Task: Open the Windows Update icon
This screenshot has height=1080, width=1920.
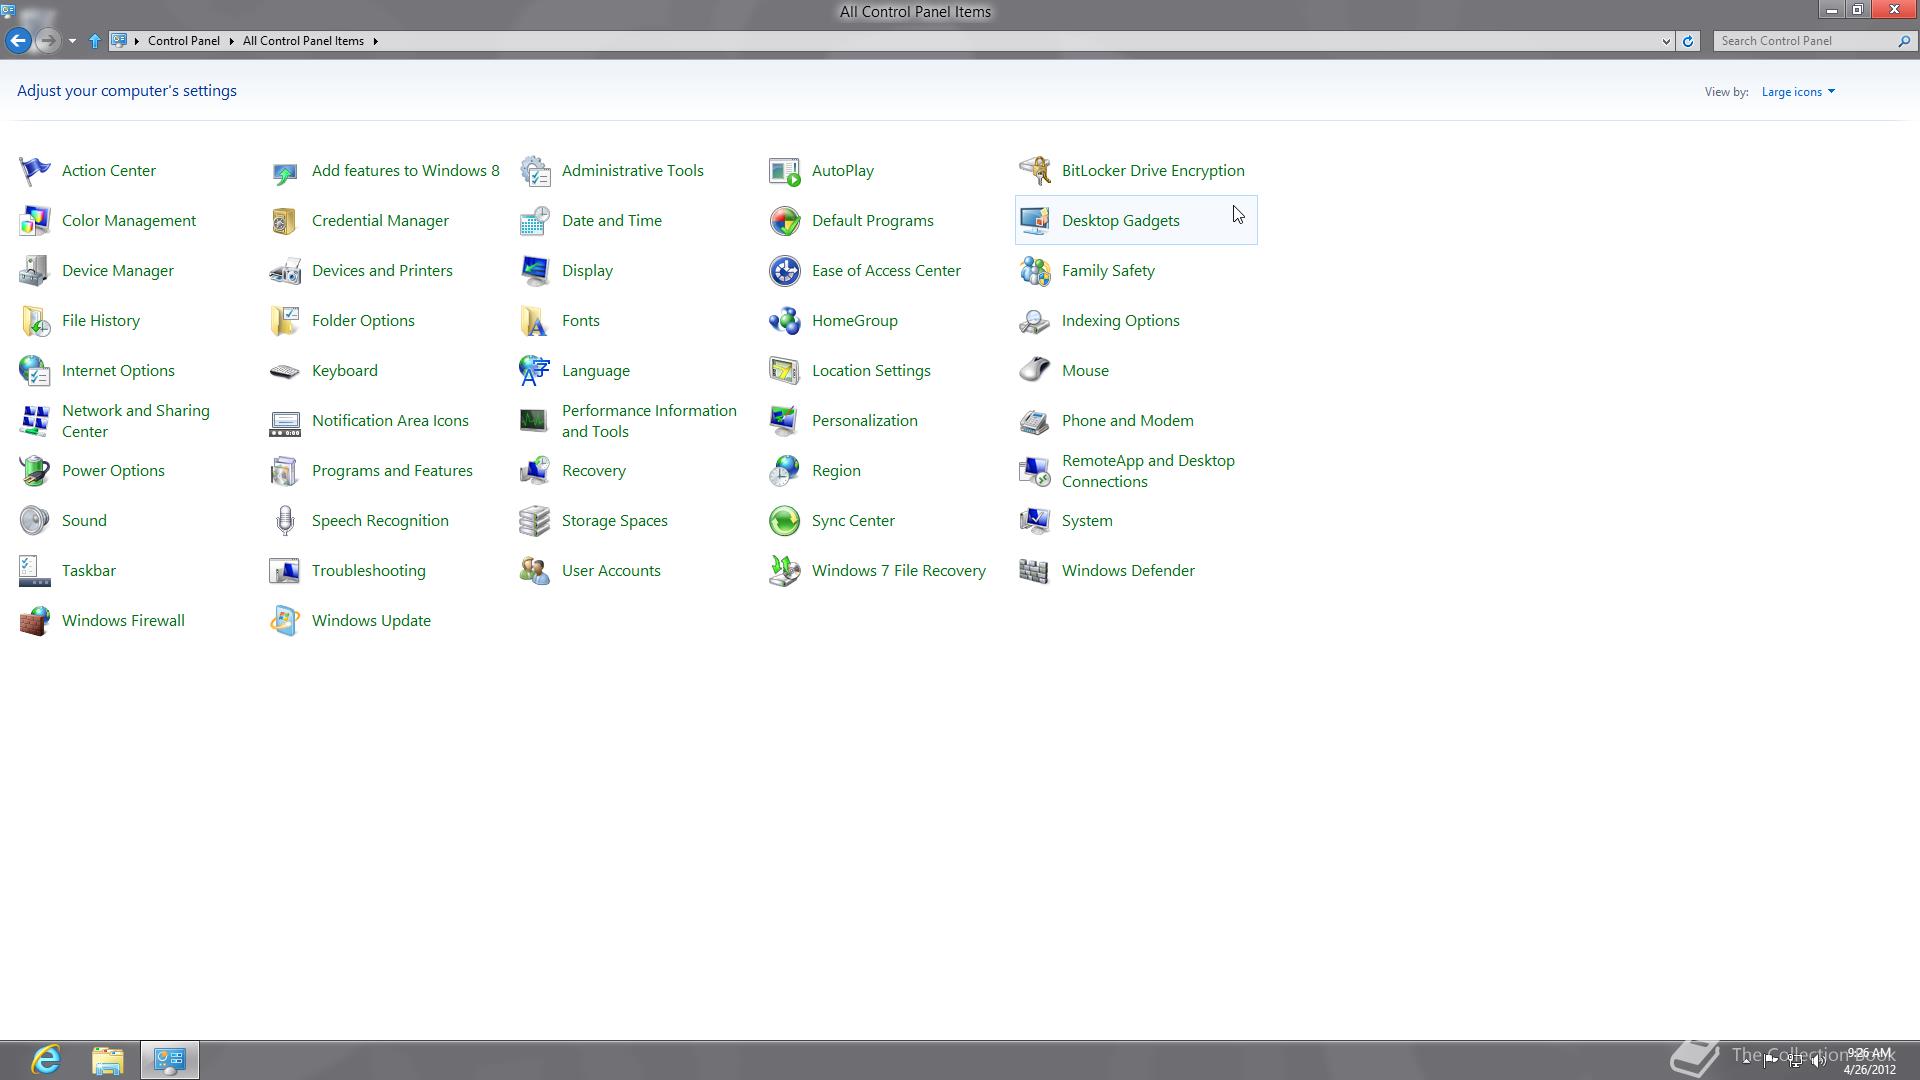Action: 285,621
